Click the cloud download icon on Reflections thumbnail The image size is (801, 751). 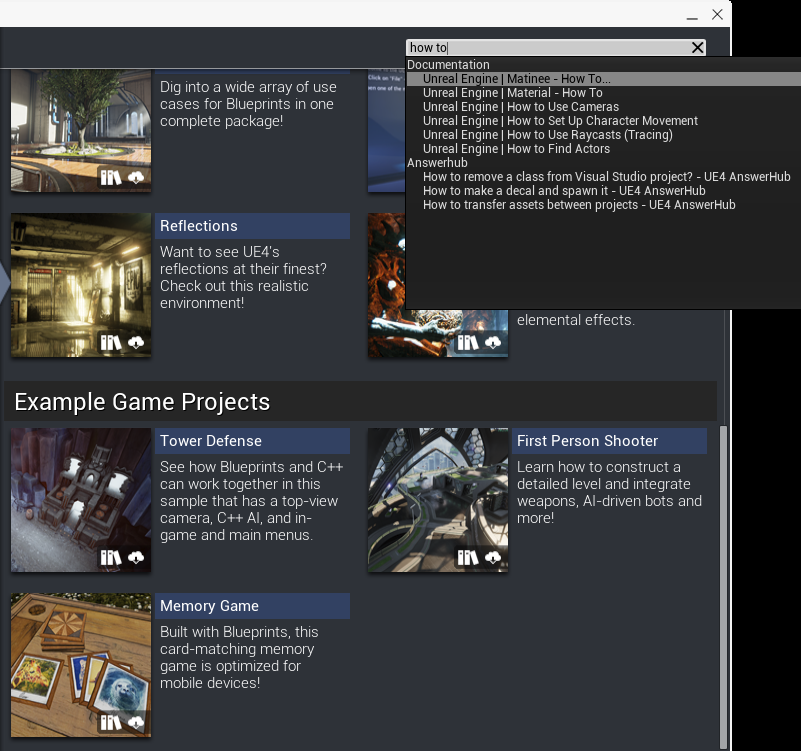coord(136,342)
